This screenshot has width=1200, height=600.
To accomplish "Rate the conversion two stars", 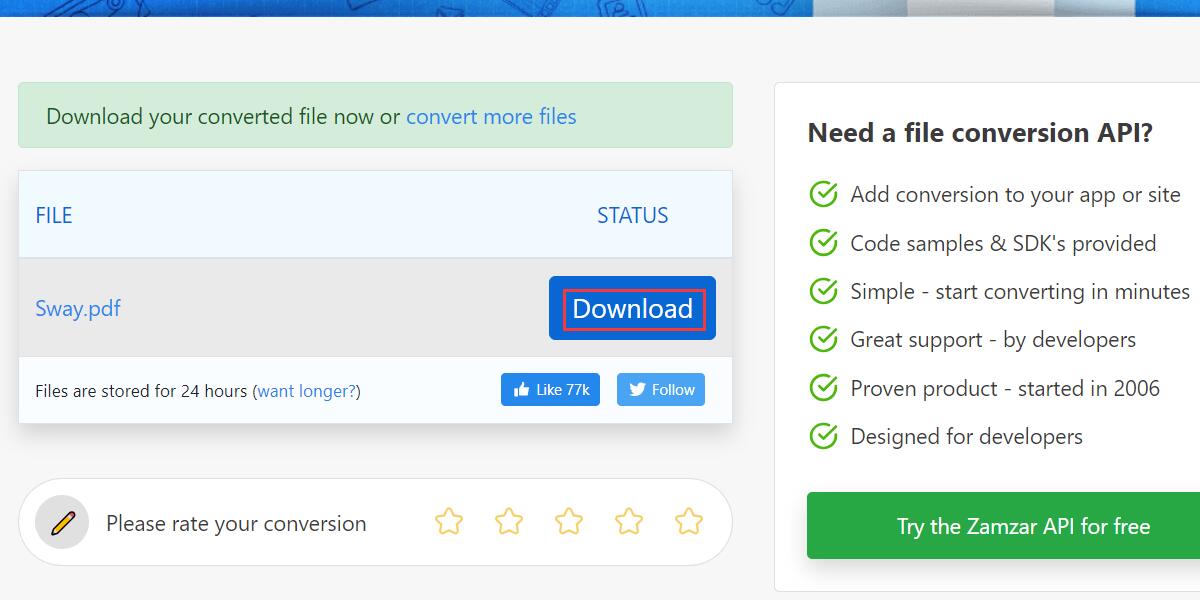I will coord(509,521).
